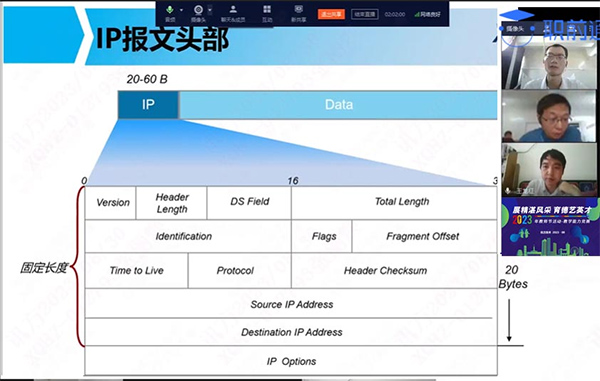Open the interaction grid icon
This screenshot has width=600, height=381.
(267, 13)
